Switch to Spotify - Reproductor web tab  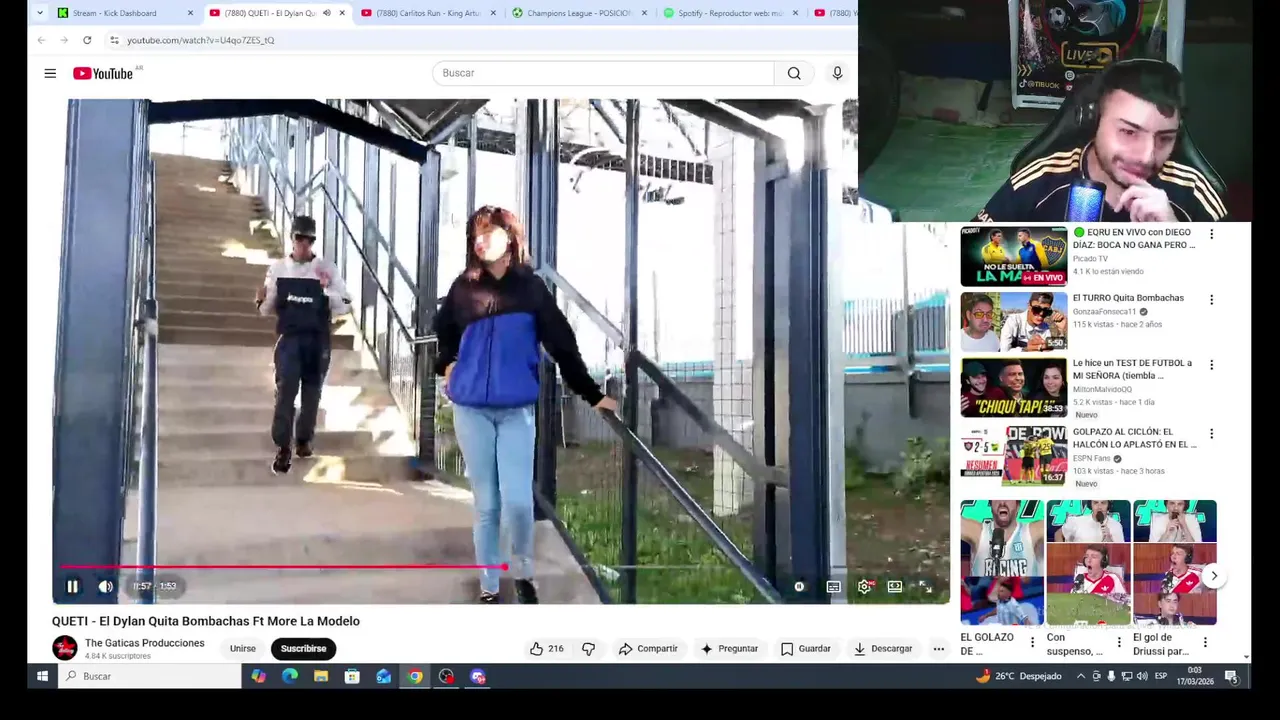[x=730, y=13]
